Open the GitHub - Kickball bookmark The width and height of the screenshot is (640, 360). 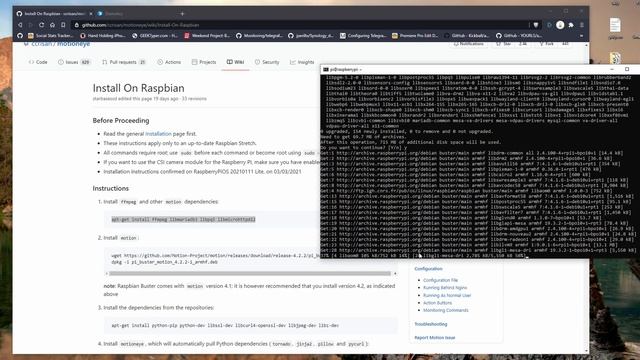click(x=467, y=36)
